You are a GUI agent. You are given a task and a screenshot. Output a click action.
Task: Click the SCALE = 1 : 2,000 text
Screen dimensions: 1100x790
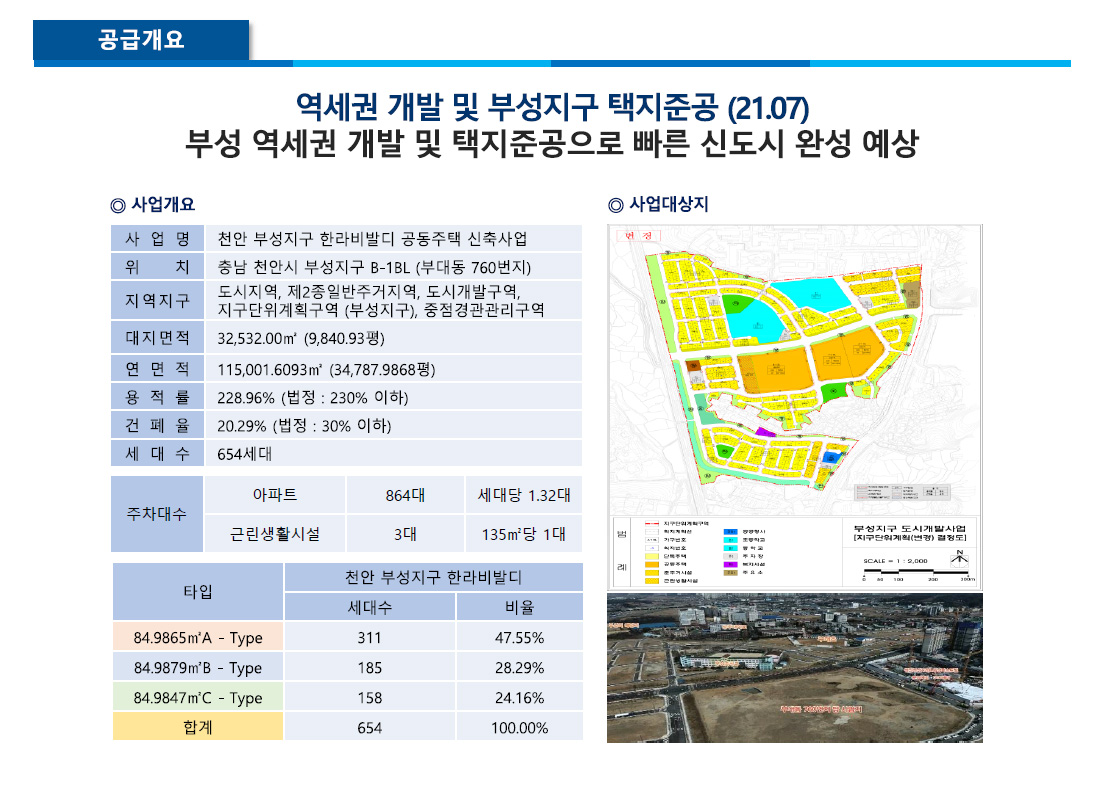click(895, 561)
